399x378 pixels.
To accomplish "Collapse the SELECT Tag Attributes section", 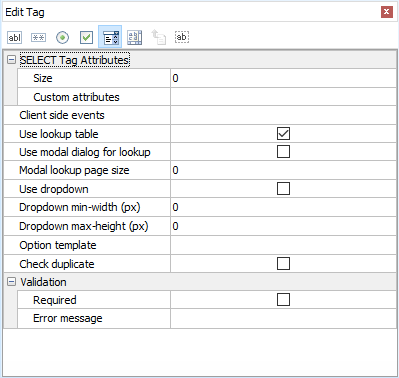I will (11, 60).
